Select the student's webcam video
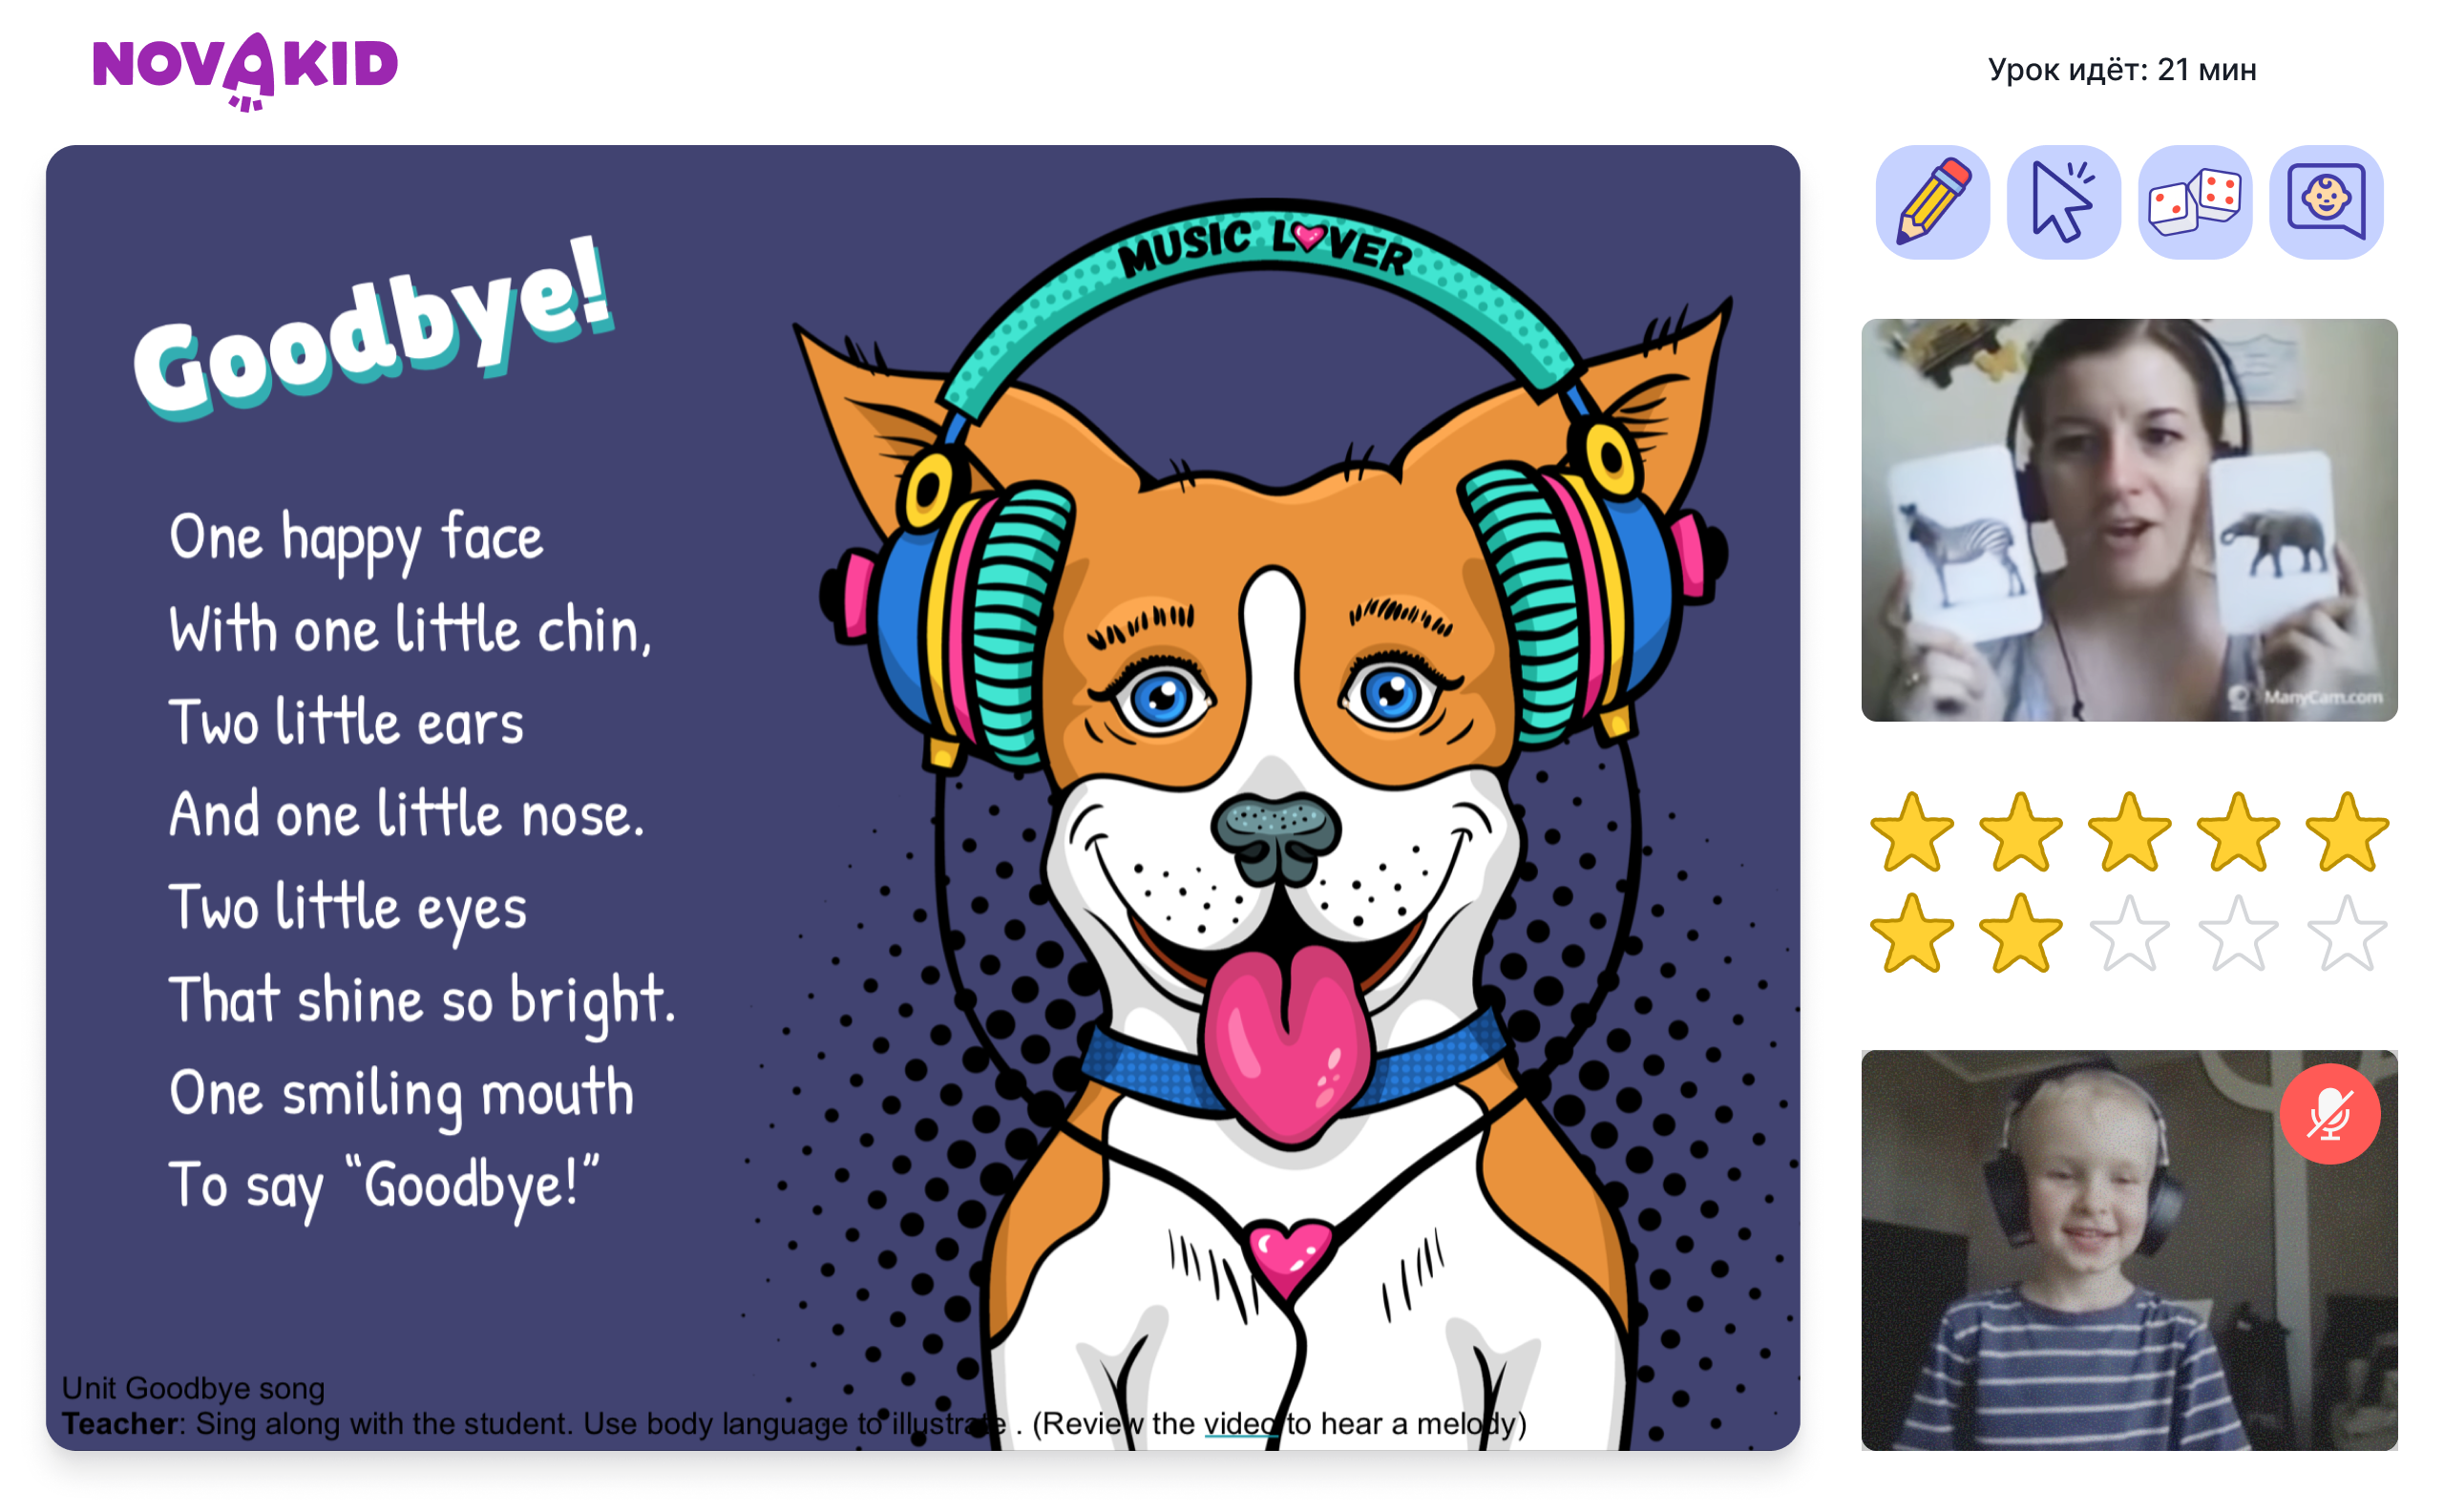2444x1512 pixels. [2129, 1250]
